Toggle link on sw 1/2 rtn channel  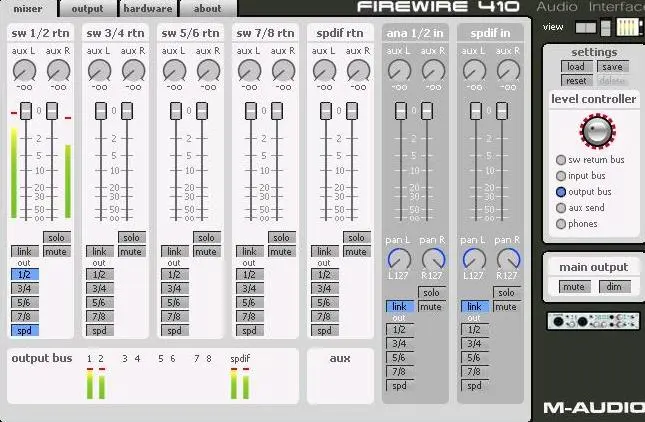click(x=25, y=251)
